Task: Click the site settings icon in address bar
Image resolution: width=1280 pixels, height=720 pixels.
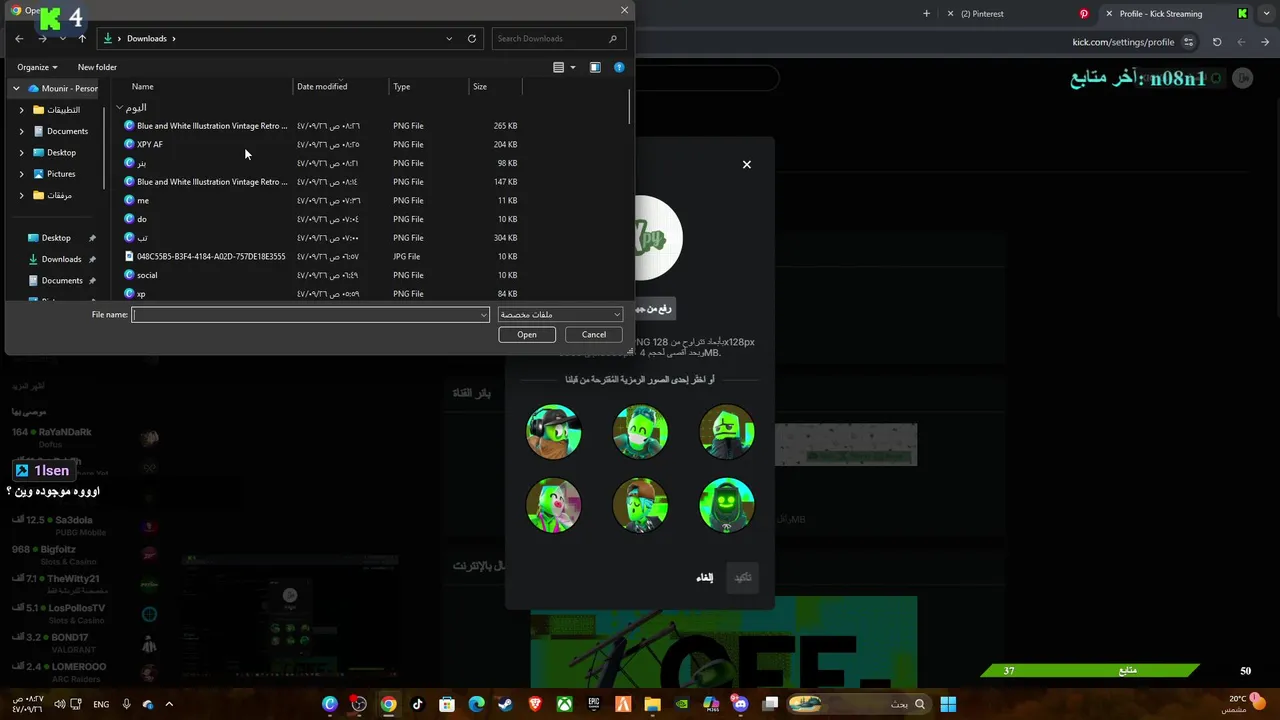Action: click(1188, 42)
